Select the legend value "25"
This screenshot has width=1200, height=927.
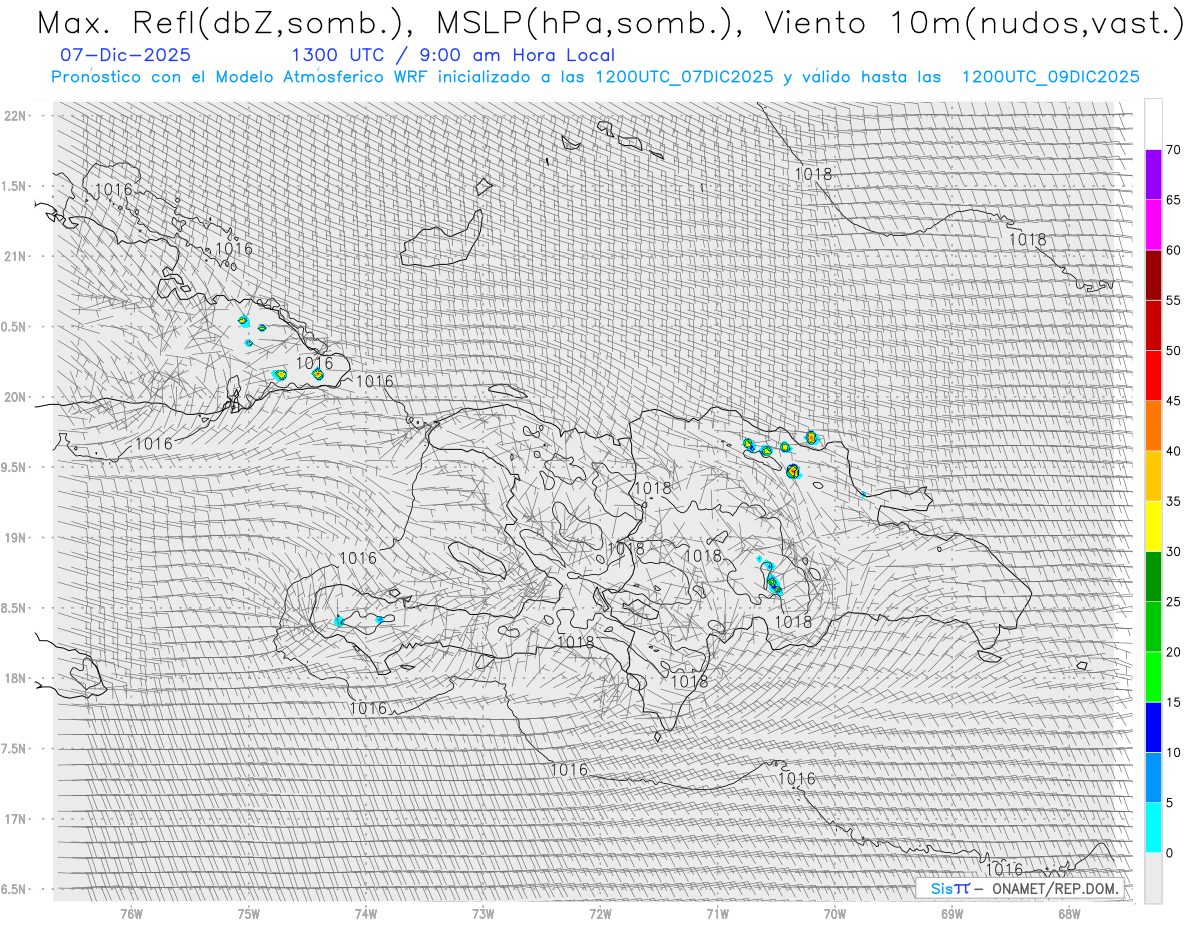tap(1174, 601)
